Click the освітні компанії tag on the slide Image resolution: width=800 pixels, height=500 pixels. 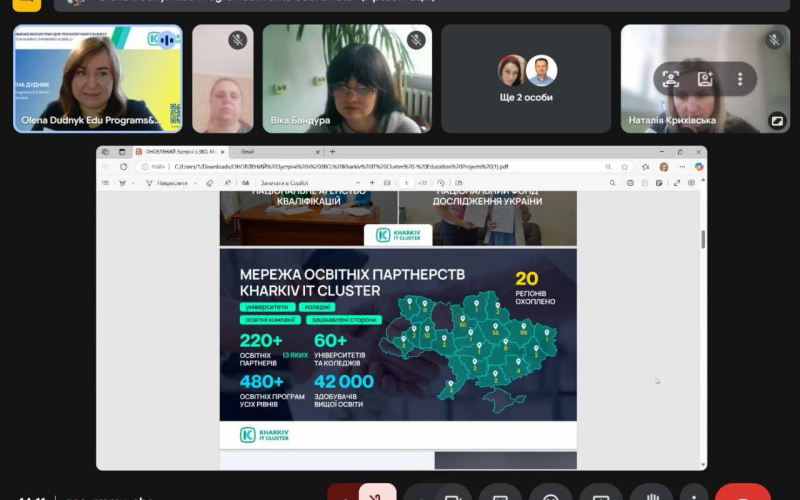[x=270, y=320]
